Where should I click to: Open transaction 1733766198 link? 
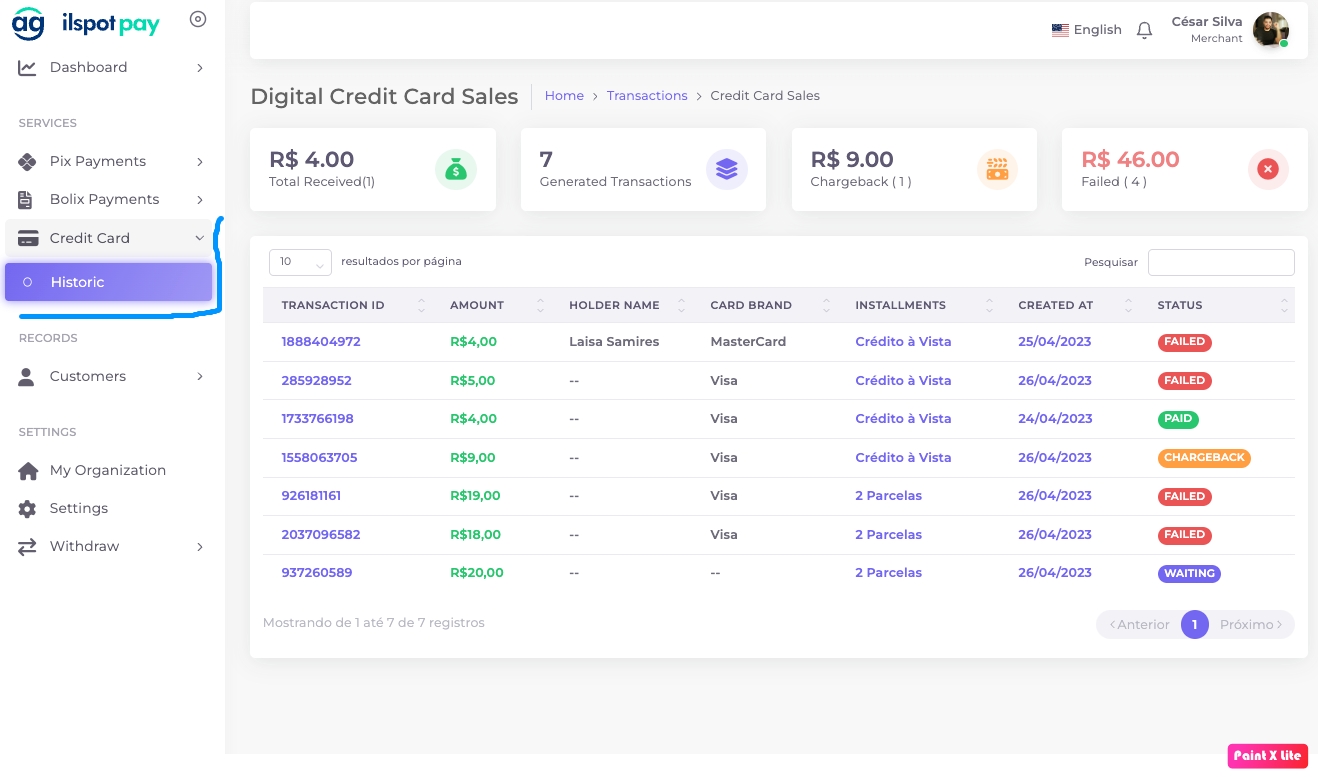[317, 419]
